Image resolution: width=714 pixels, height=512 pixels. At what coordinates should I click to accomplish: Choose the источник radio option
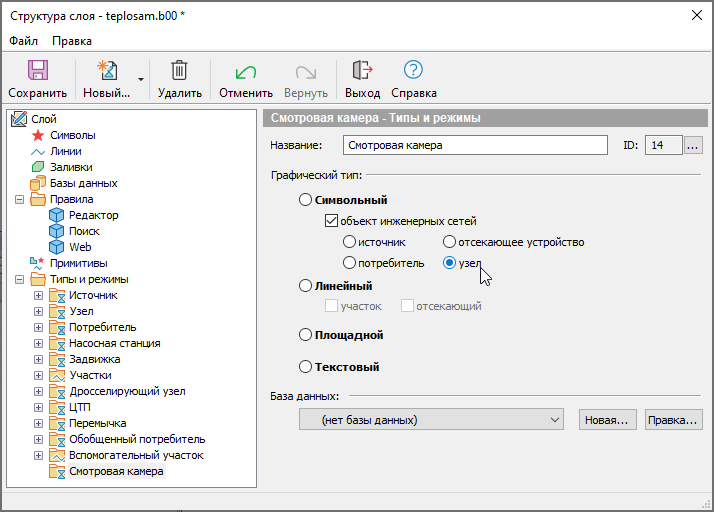[x=350, y=242]
